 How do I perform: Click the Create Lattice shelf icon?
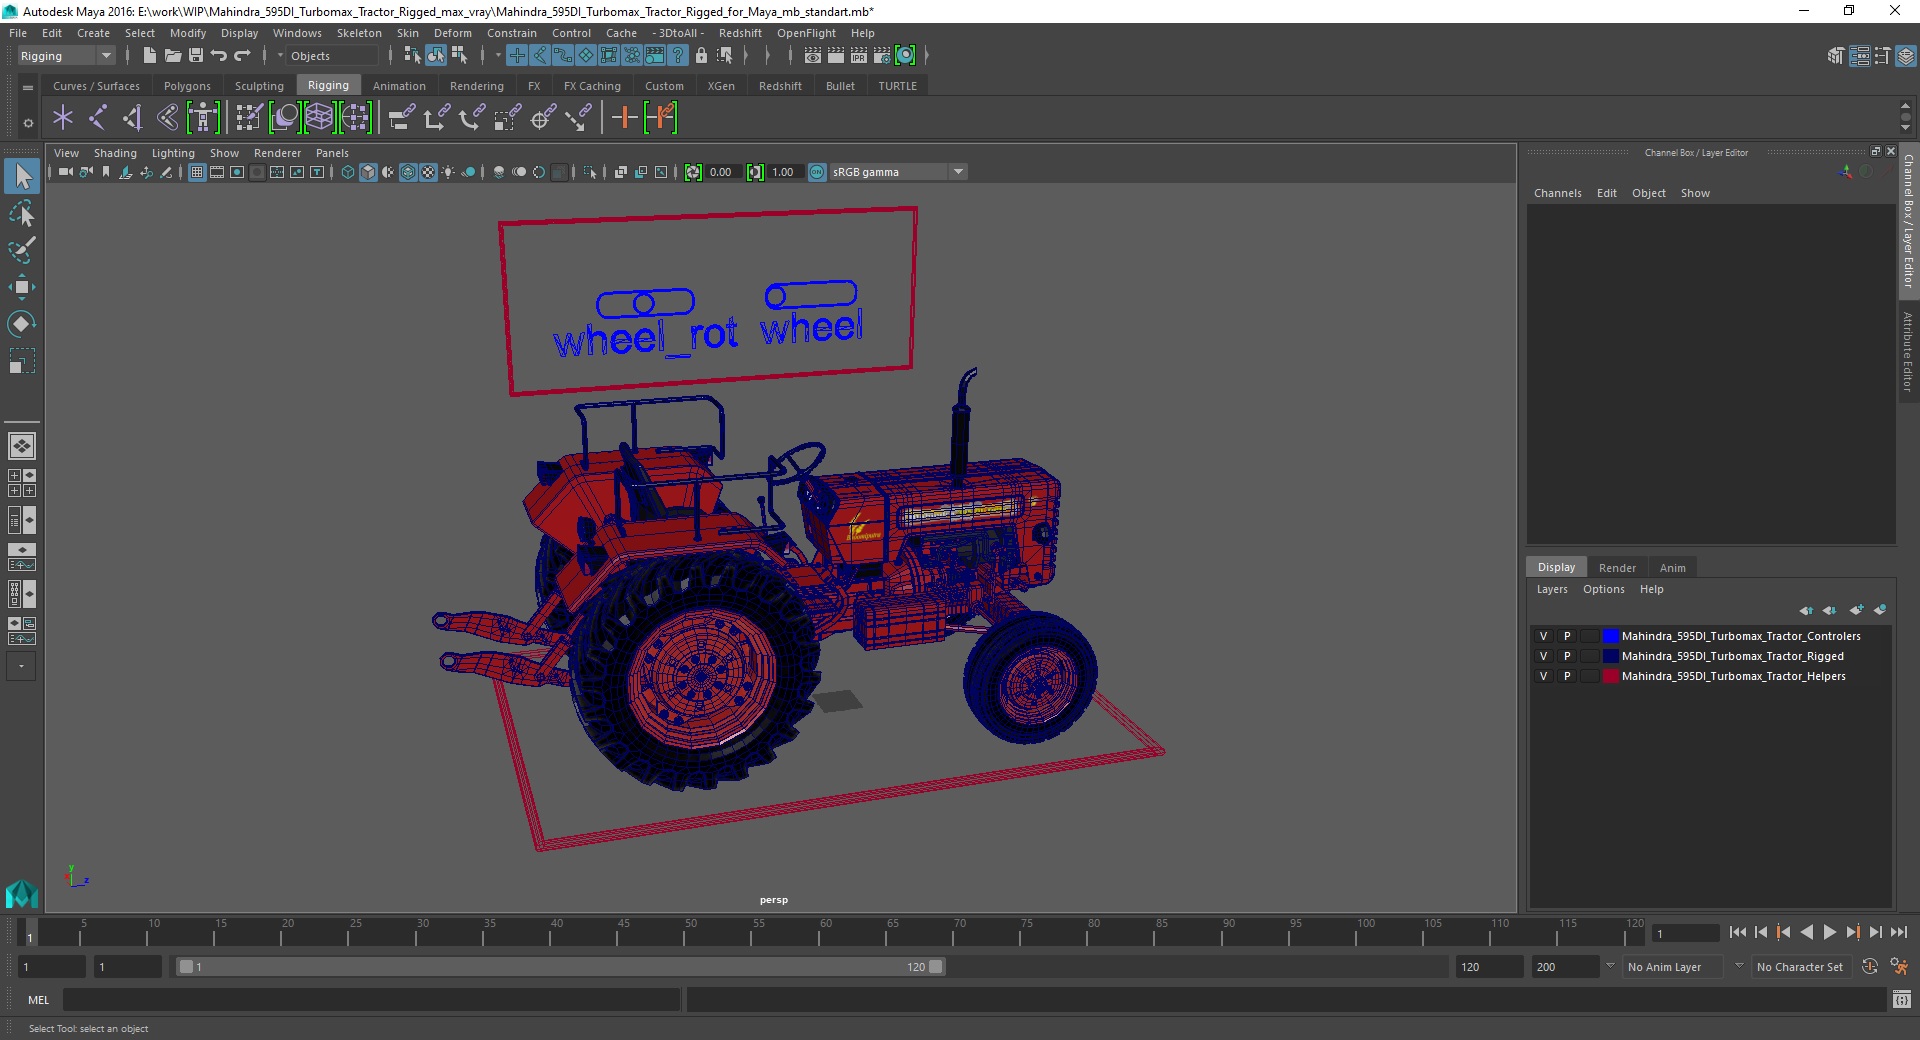click(x=320, y=118)
